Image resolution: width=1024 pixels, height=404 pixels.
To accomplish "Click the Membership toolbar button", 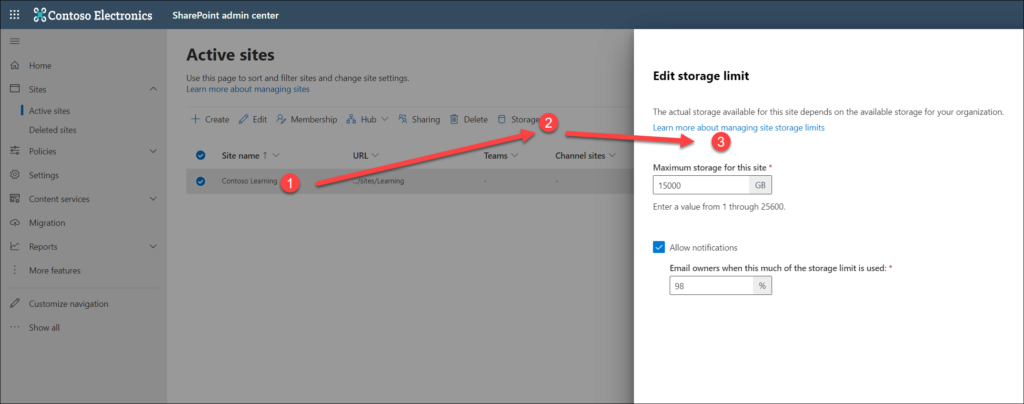I will pos(306,119).
